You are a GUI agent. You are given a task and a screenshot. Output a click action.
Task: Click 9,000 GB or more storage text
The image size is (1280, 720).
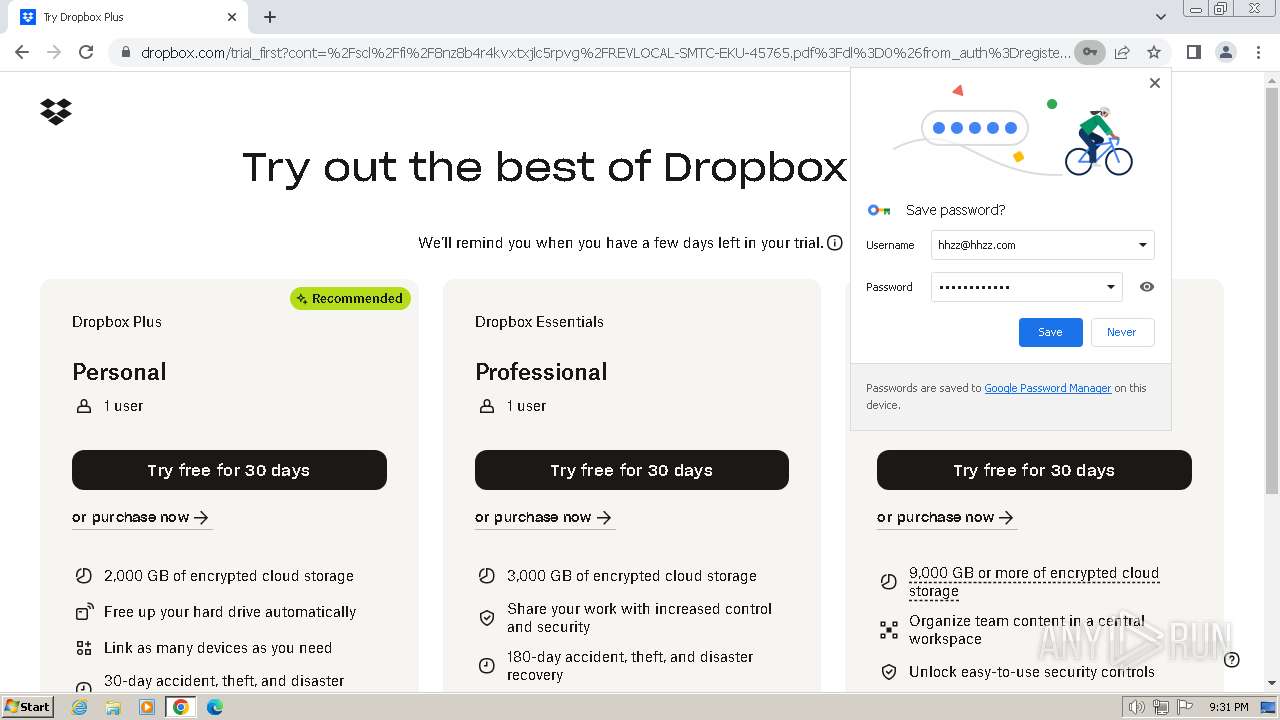point(1034,582)
